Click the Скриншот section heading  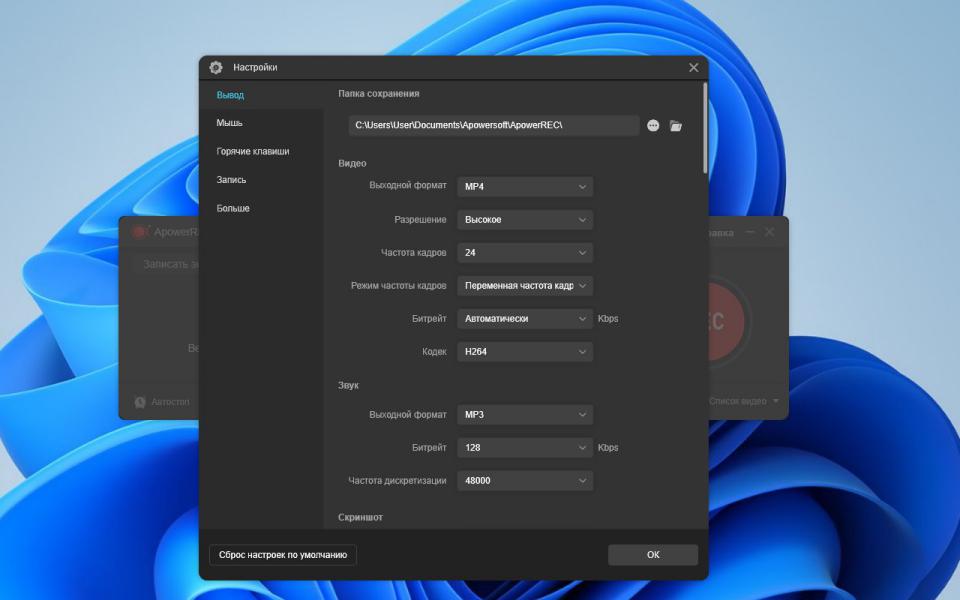pos(360,517)
